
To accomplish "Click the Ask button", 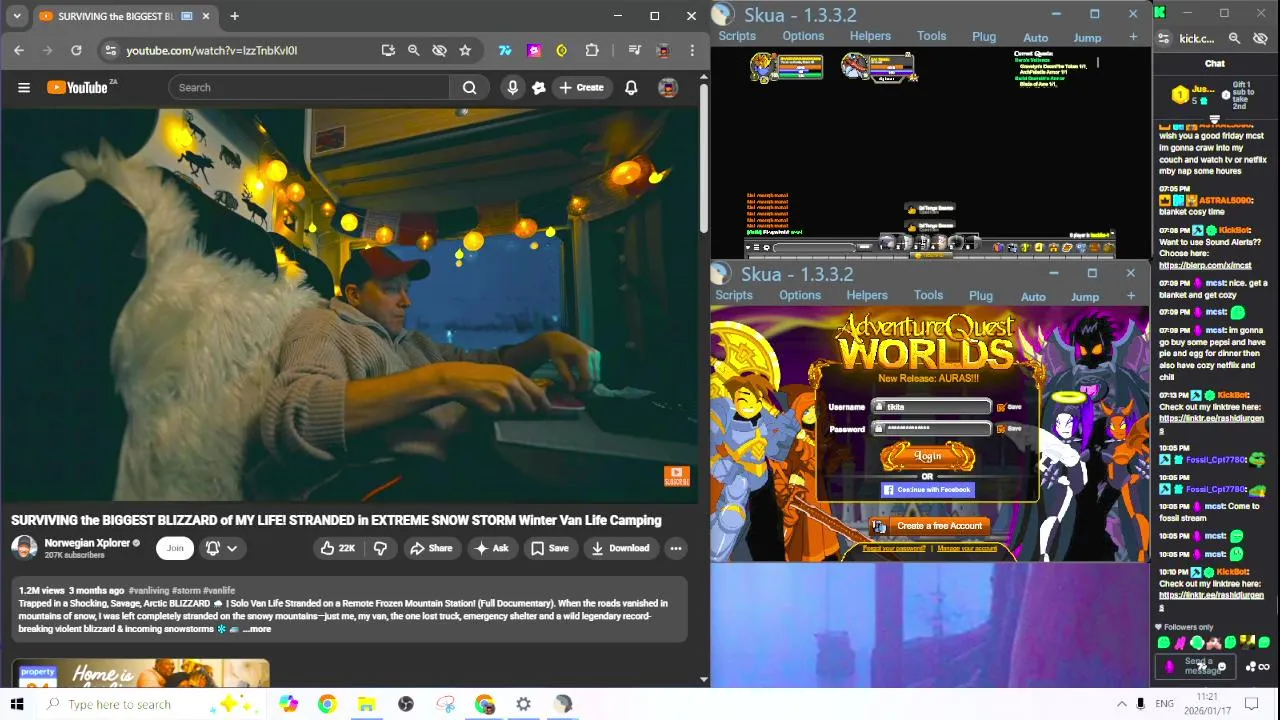I will [x=492, y=548].
